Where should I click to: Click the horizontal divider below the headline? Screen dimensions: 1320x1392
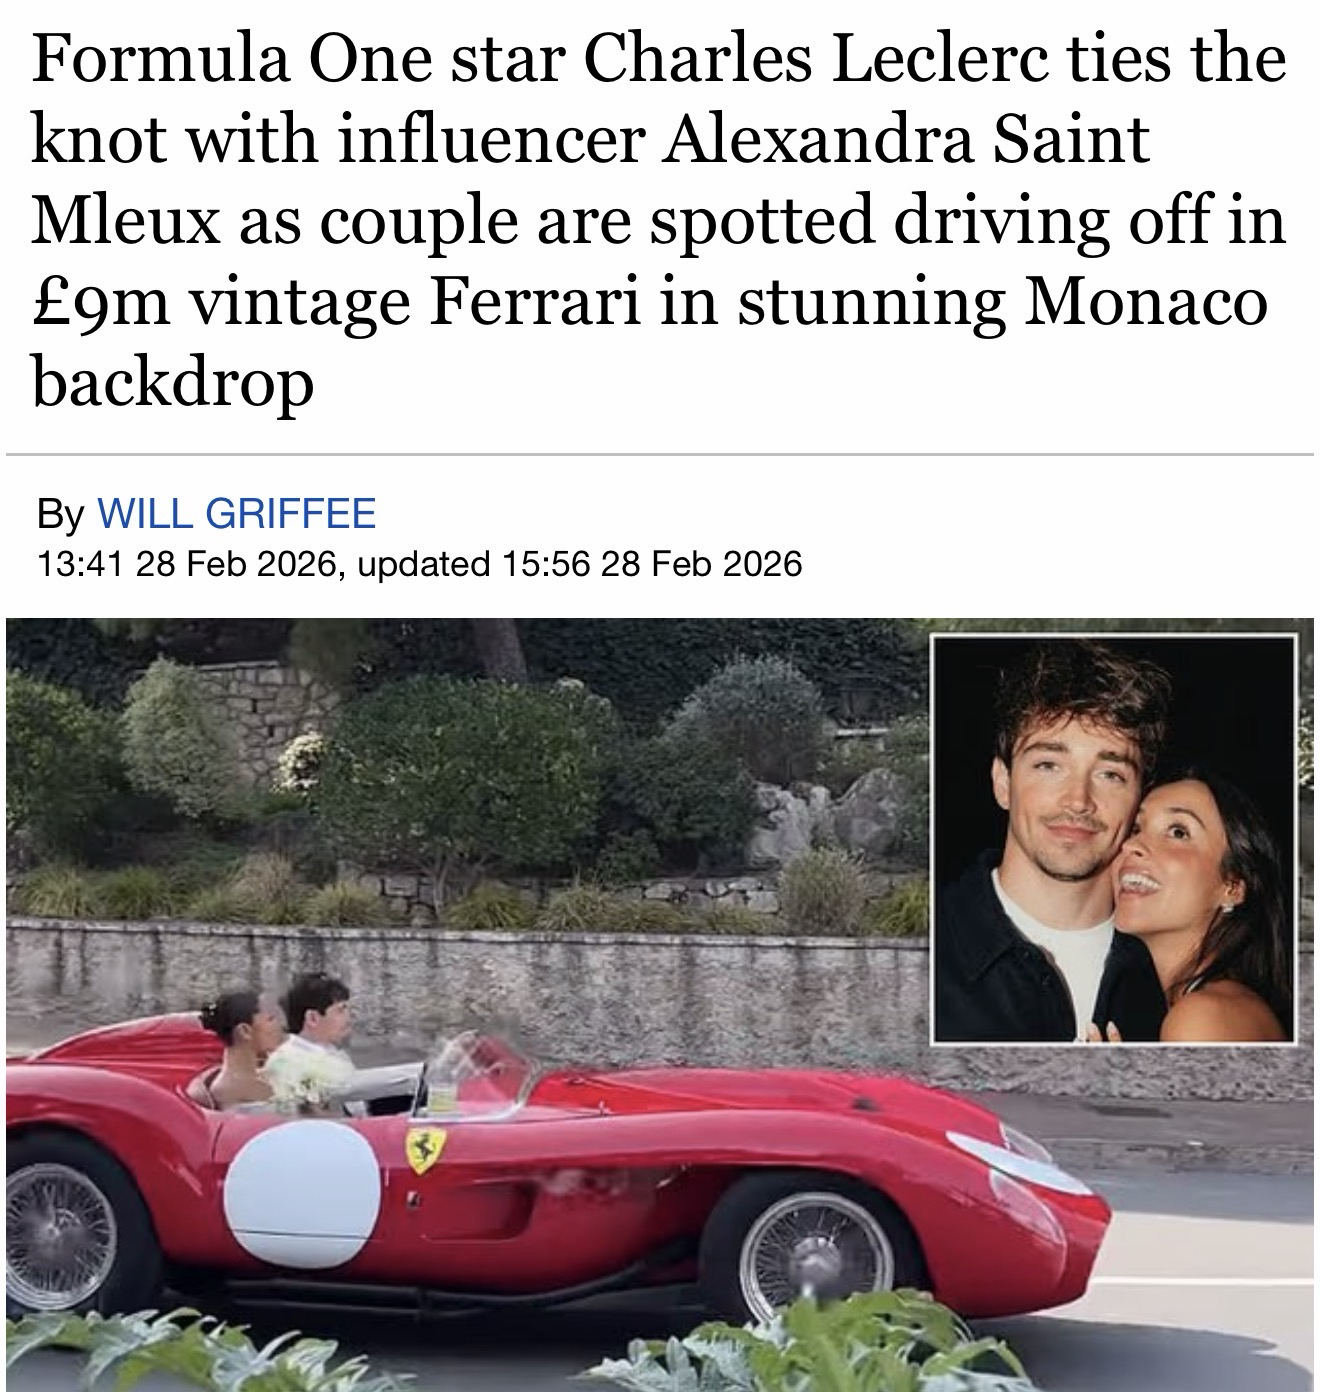click(660, 455)
